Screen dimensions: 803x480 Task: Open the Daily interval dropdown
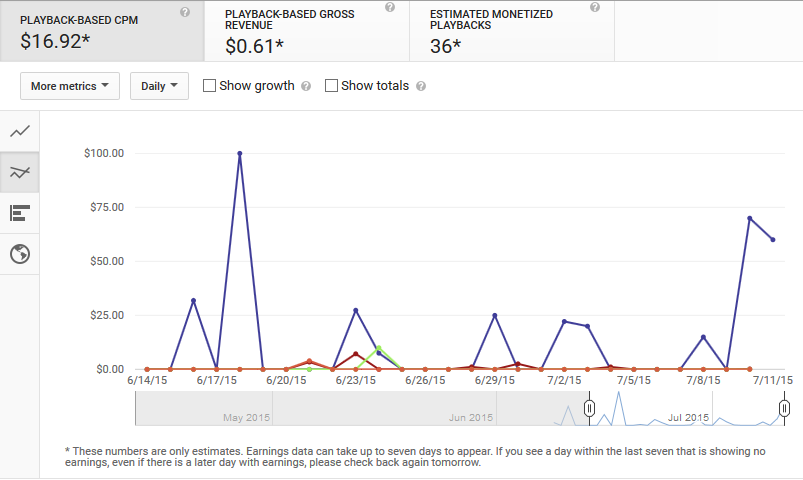159,86
